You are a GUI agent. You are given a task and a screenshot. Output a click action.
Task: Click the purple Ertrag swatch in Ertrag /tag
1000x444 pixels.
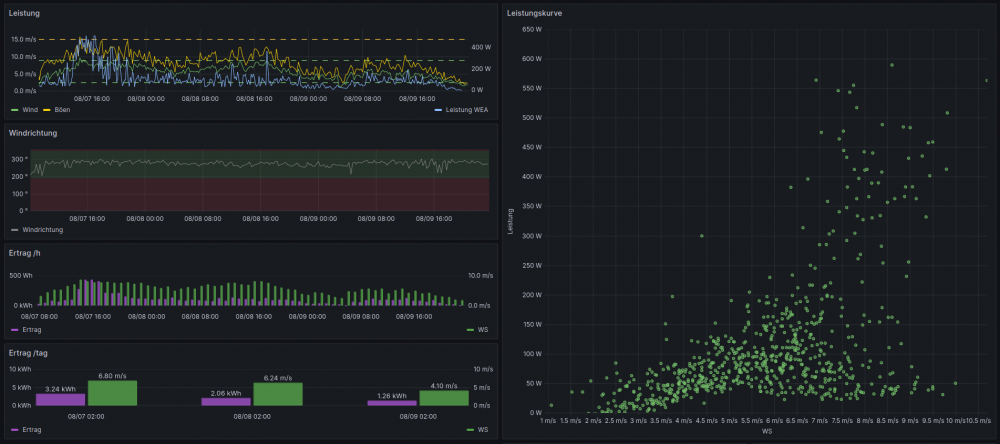[x=14, y=429]
